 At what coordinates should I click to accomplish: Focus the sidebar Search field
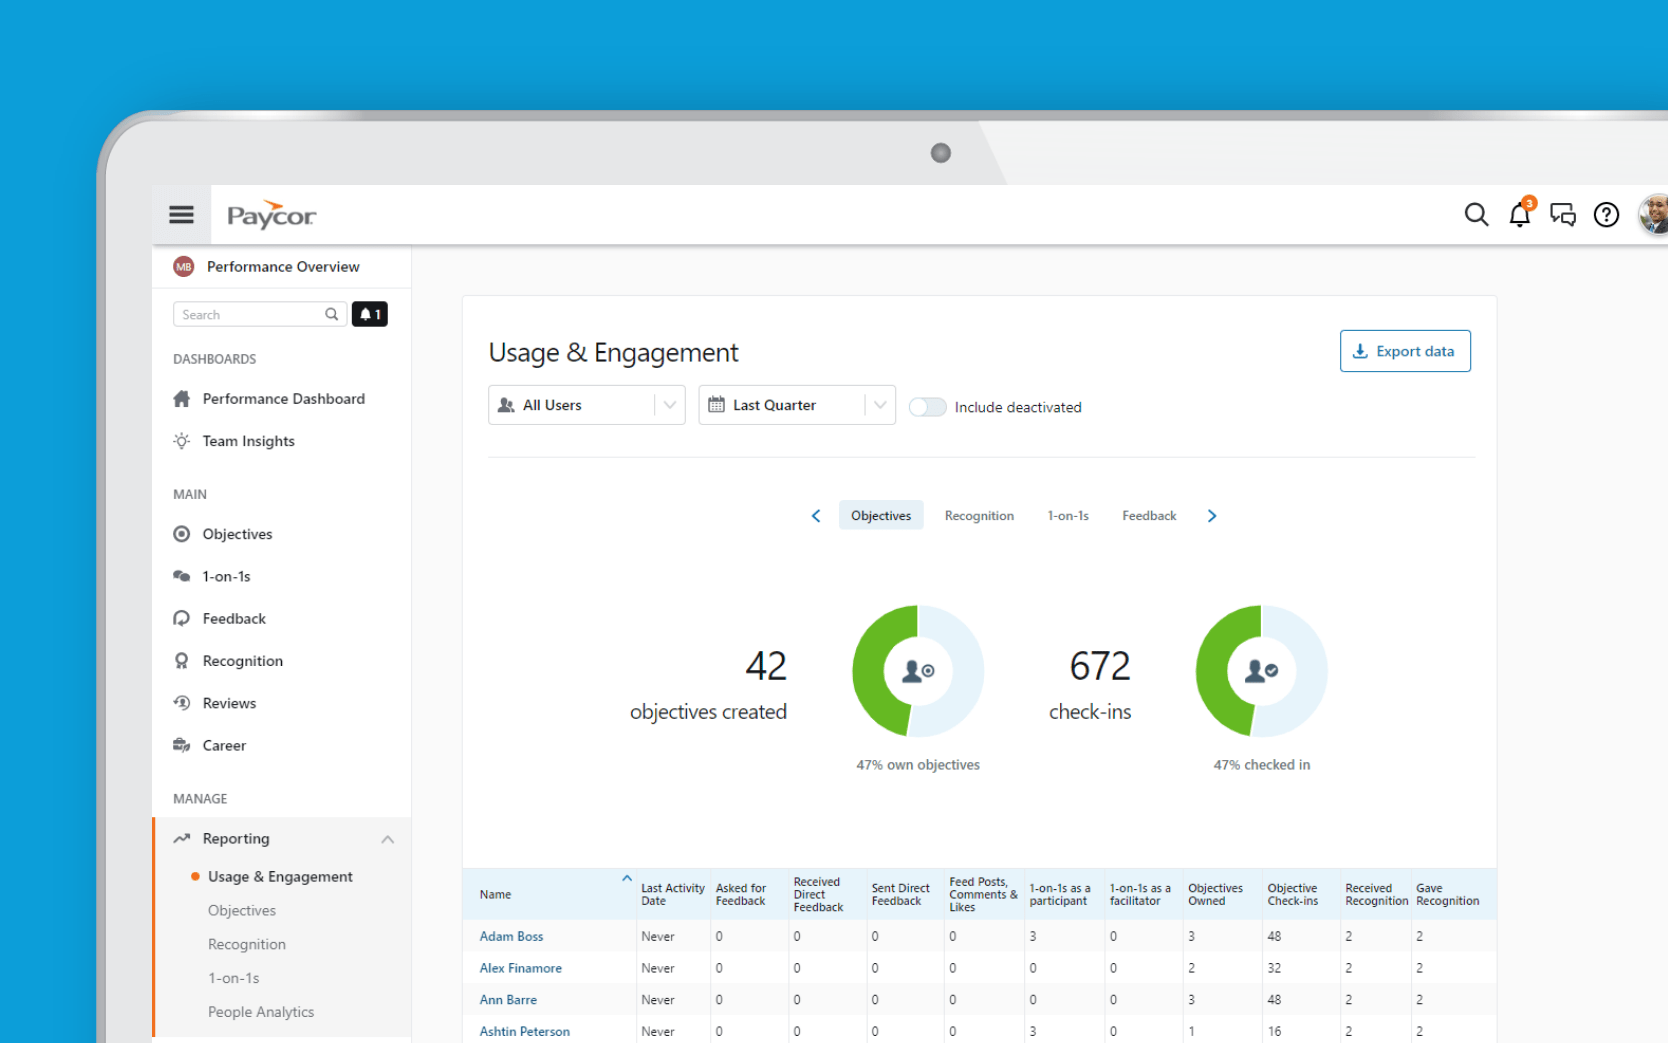point(260,314)
